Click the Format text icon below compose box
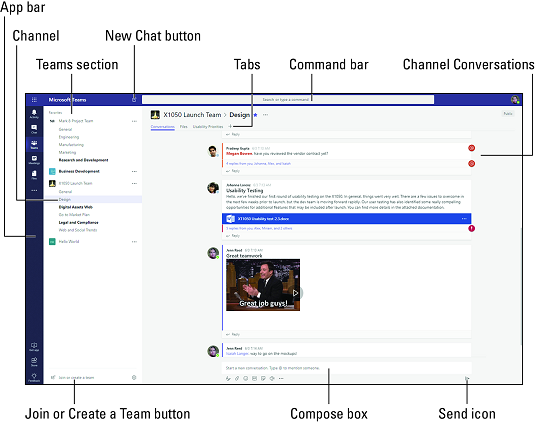Screen dimensions: 535x422 pos(228,378)
